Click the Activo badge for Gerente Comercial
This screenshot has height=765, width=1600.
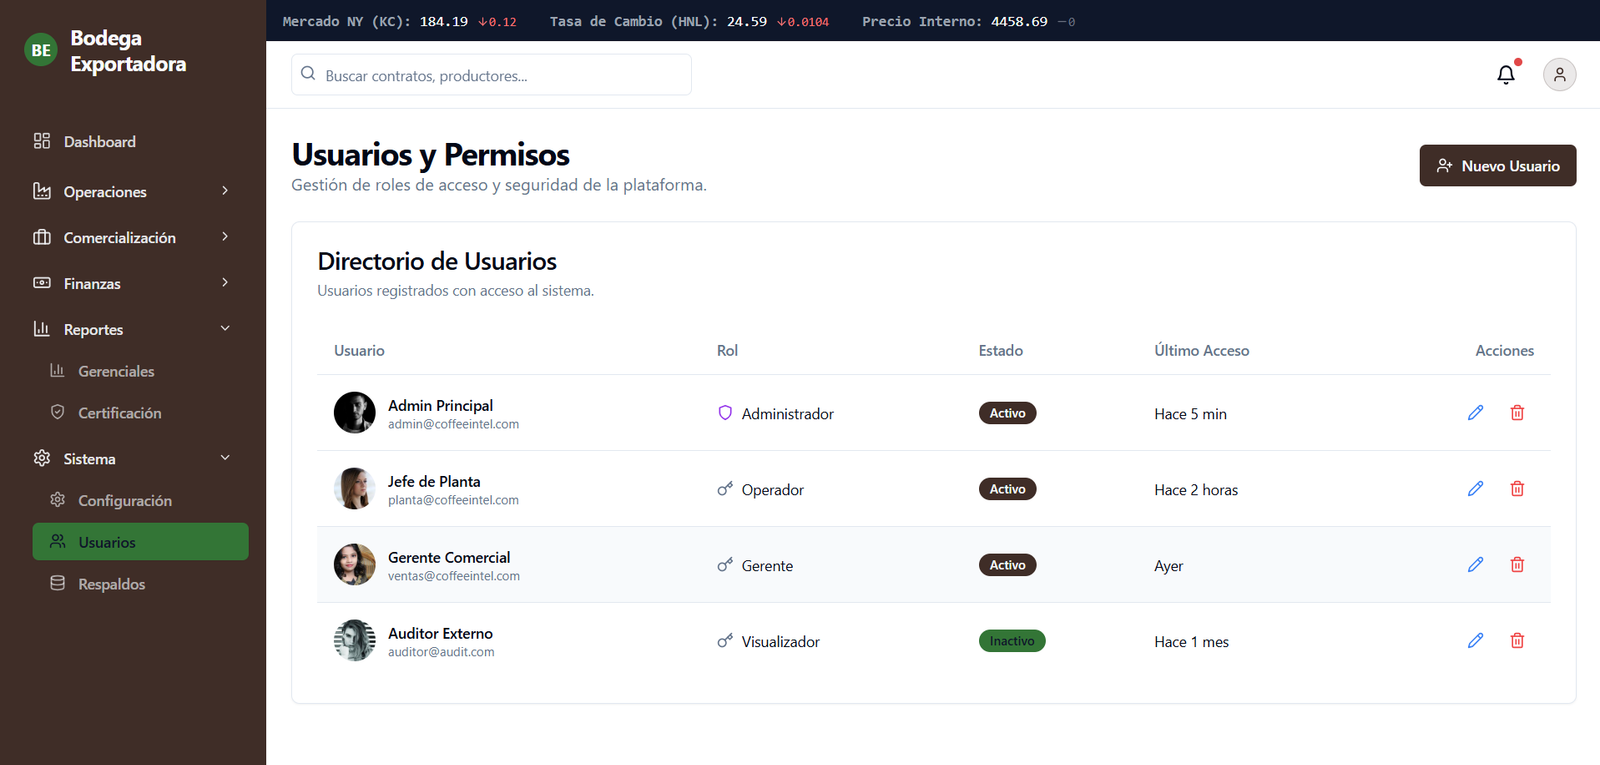click(1007, 565)
